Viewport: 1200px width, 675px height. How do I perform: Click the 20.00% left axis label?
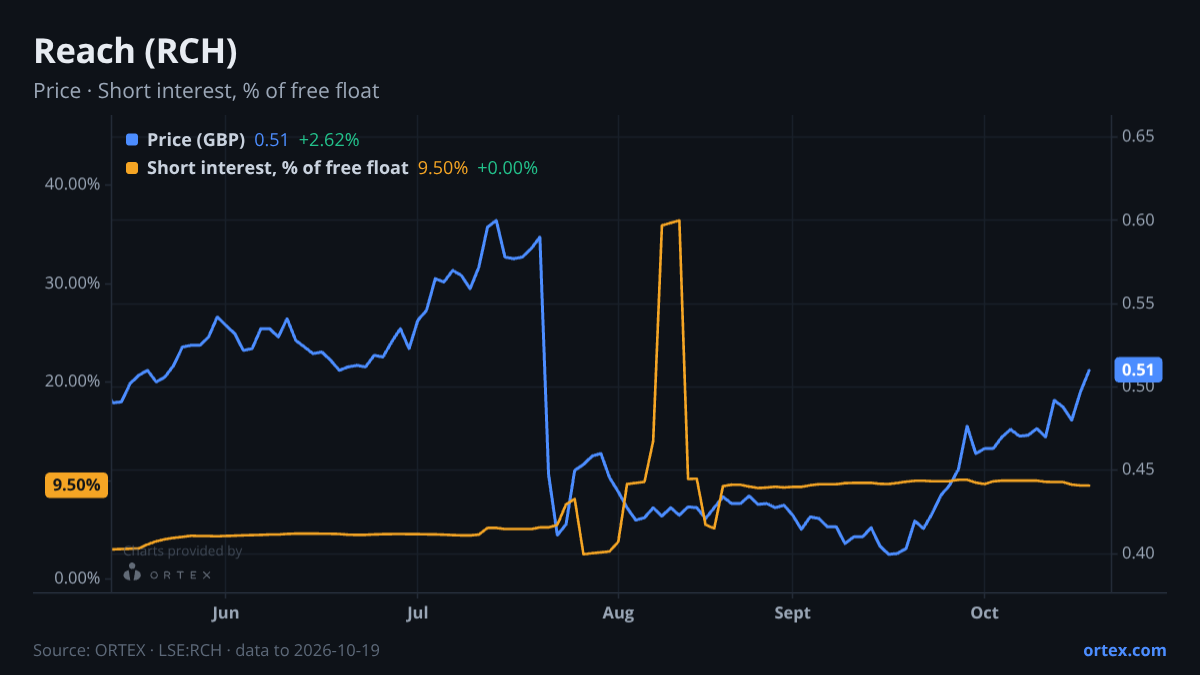[73, 381]
